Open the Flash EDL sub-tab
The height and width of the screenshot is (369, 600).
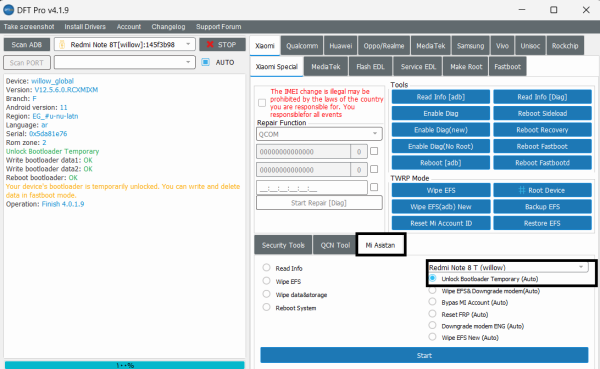click(x=370, y=67)
